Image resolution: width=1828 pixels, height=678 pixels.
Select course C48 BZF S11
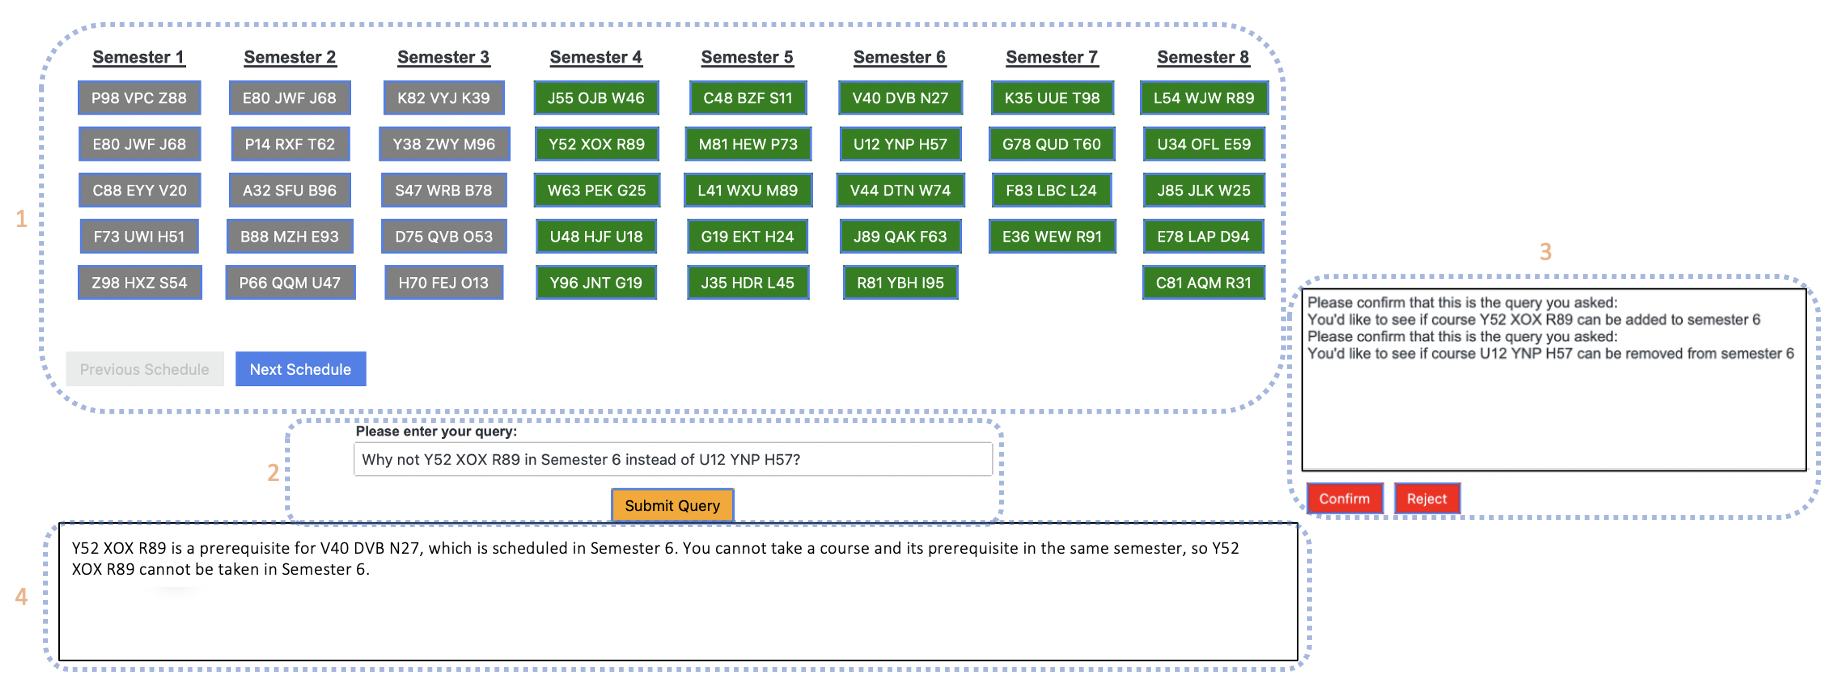point(748,98)
